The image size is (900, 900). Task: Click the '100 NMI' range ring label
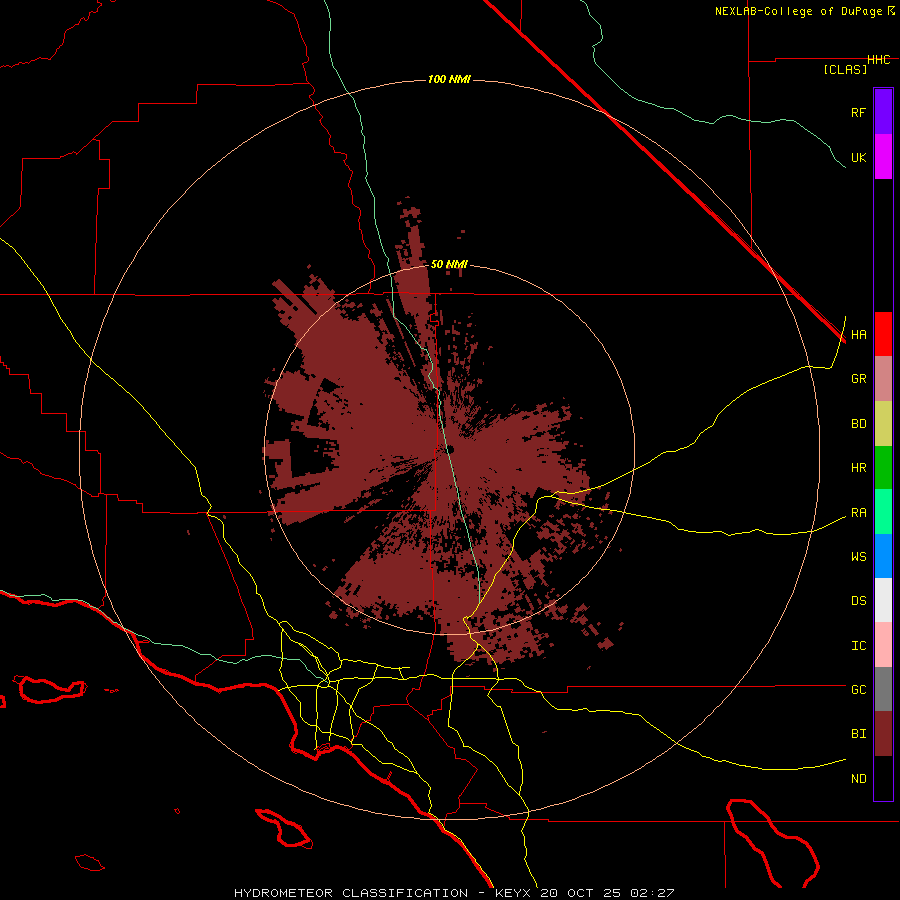point(449,79)
